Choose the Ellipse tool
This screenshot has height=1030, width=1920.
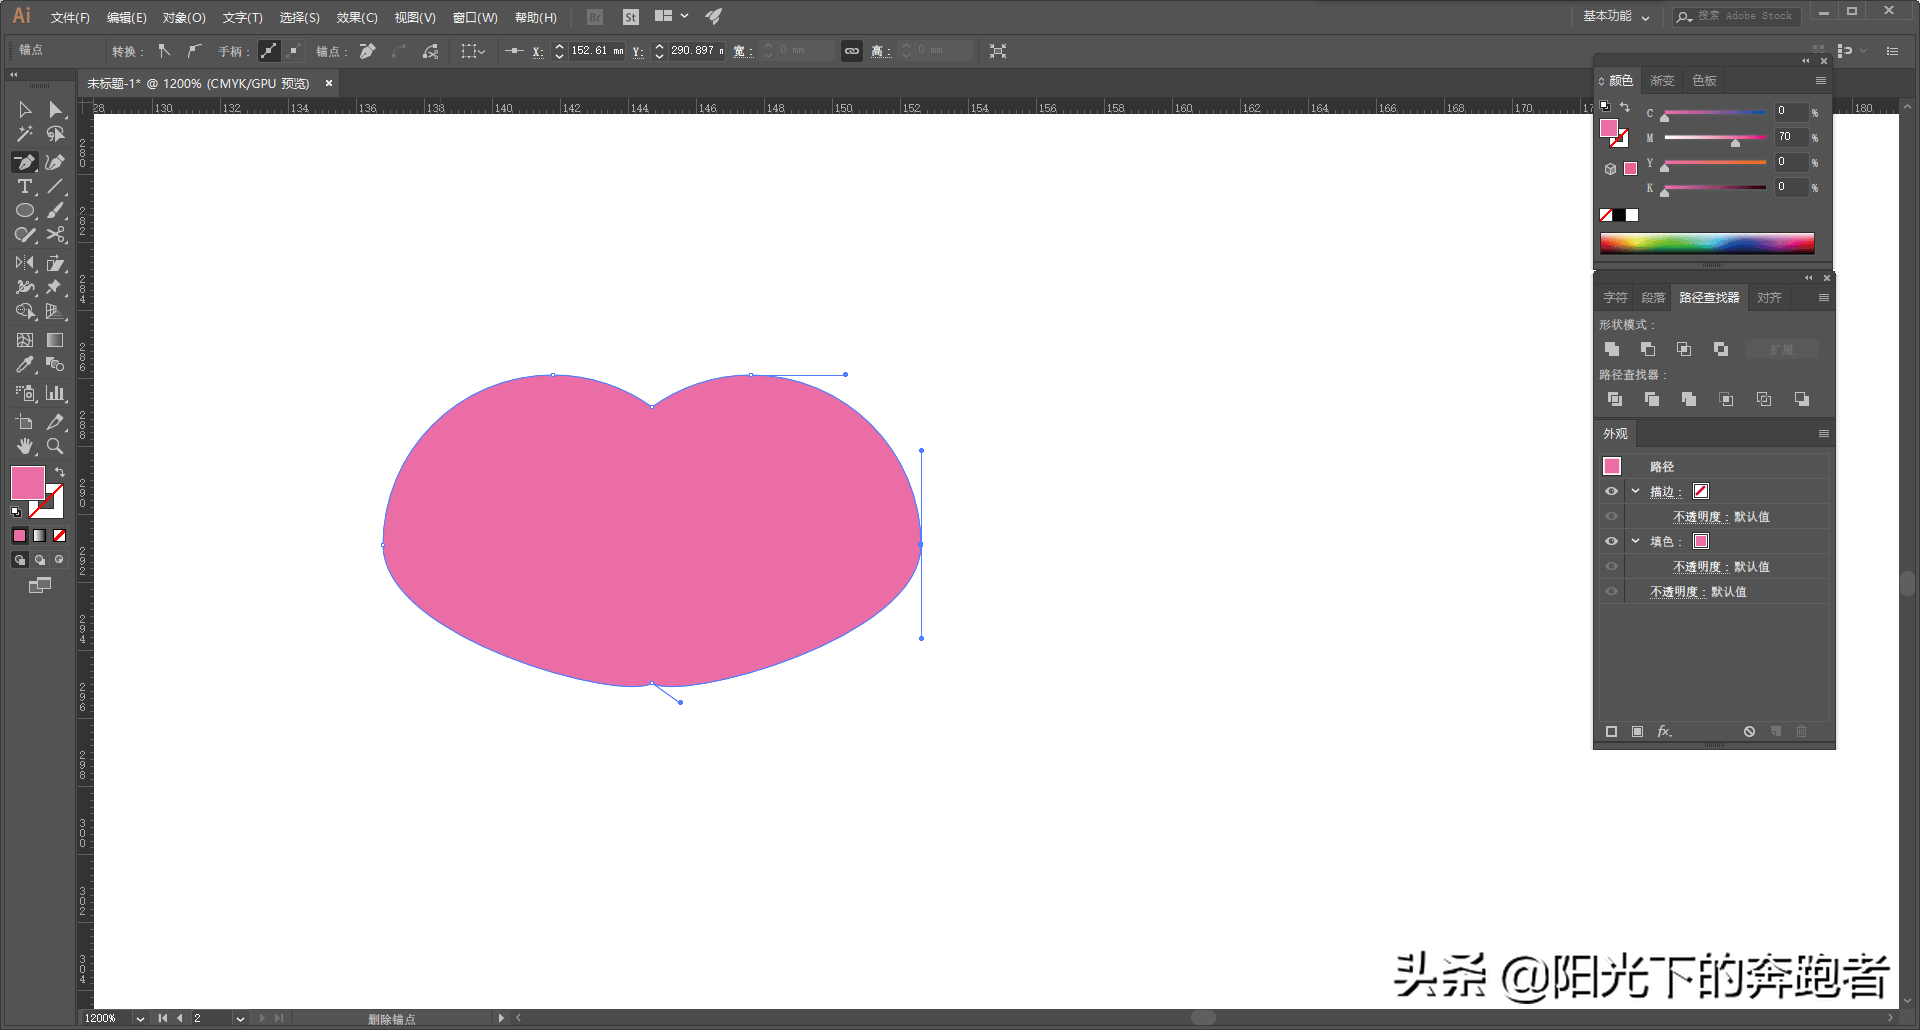pyautogui.click(x=24, y=211)
